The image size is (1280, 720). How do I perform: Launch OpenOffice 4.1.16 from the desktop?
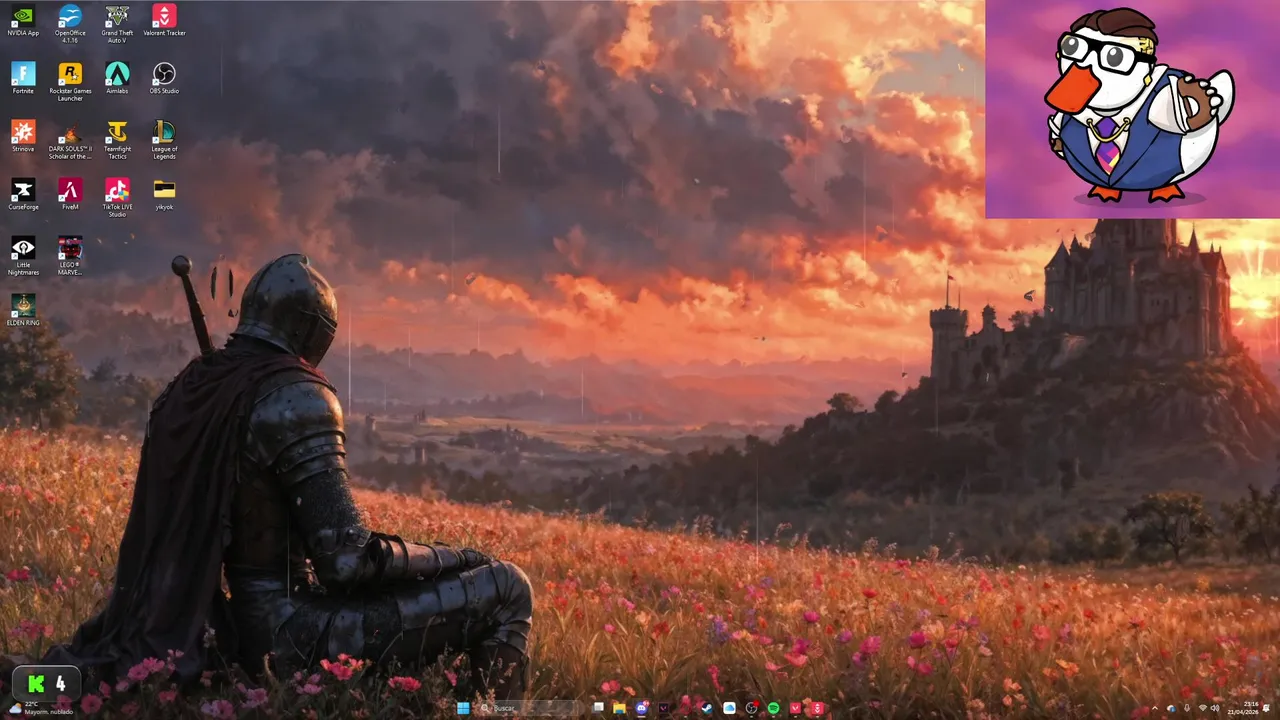[x=70, y=24]
